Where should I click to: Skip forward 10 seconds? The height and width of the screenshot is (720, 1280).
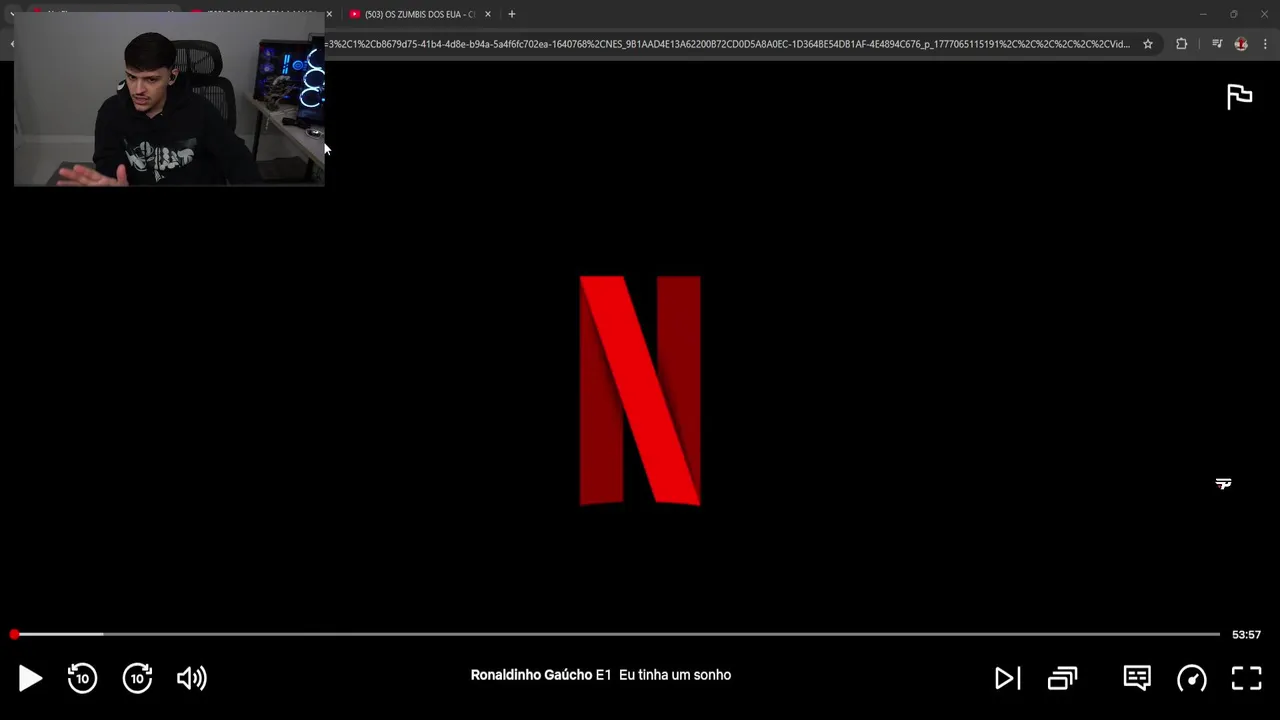(137, 678)
